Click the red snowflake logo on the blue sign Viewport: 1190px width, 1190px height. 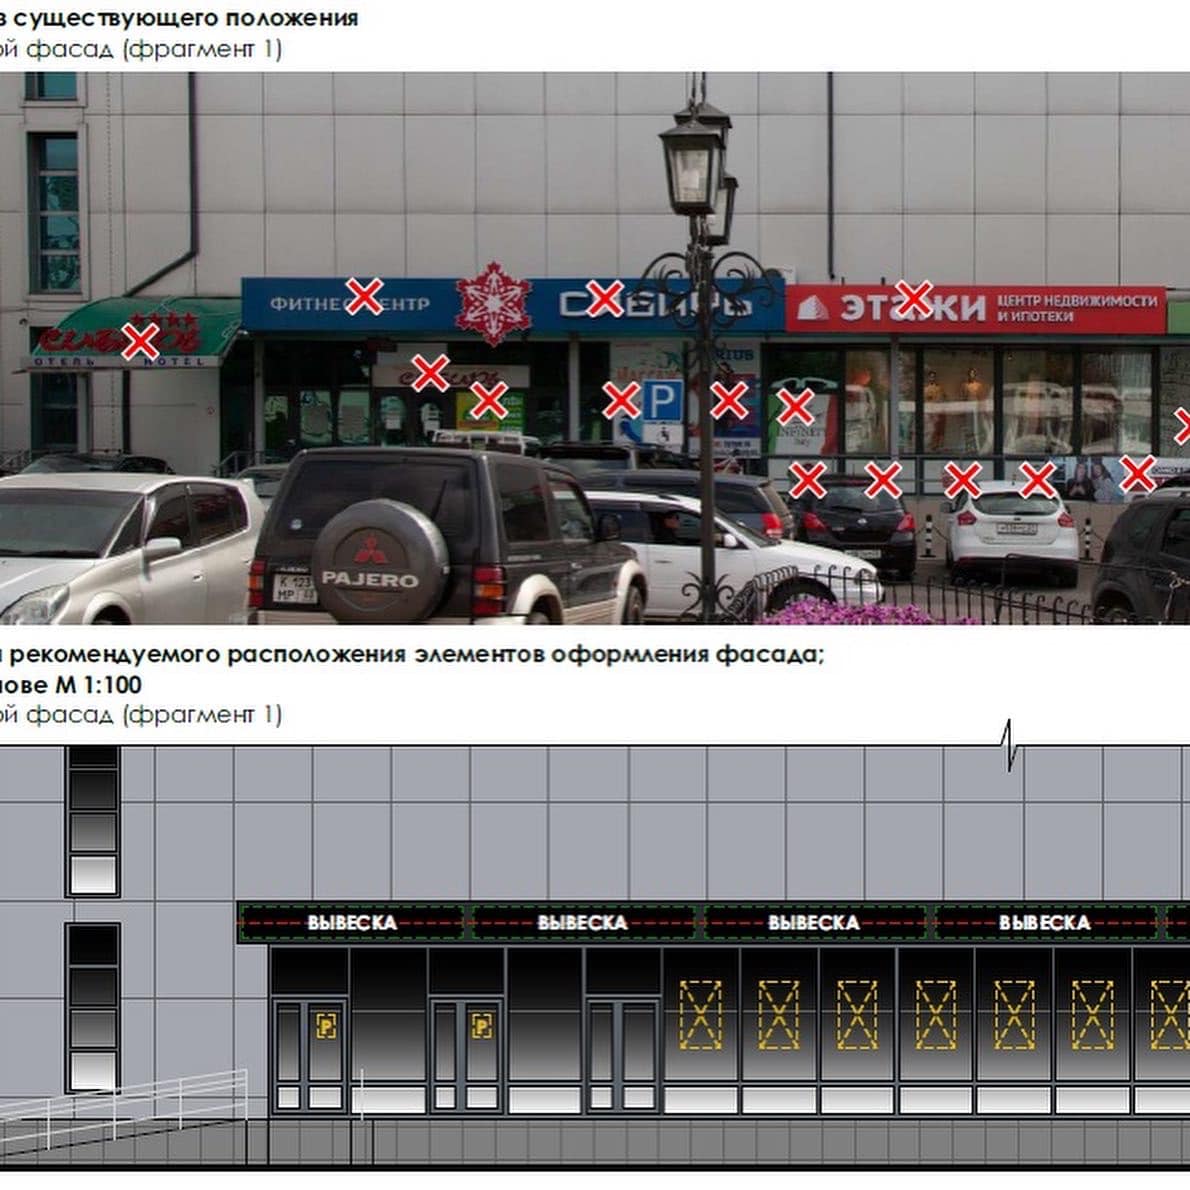pos(493,304)
